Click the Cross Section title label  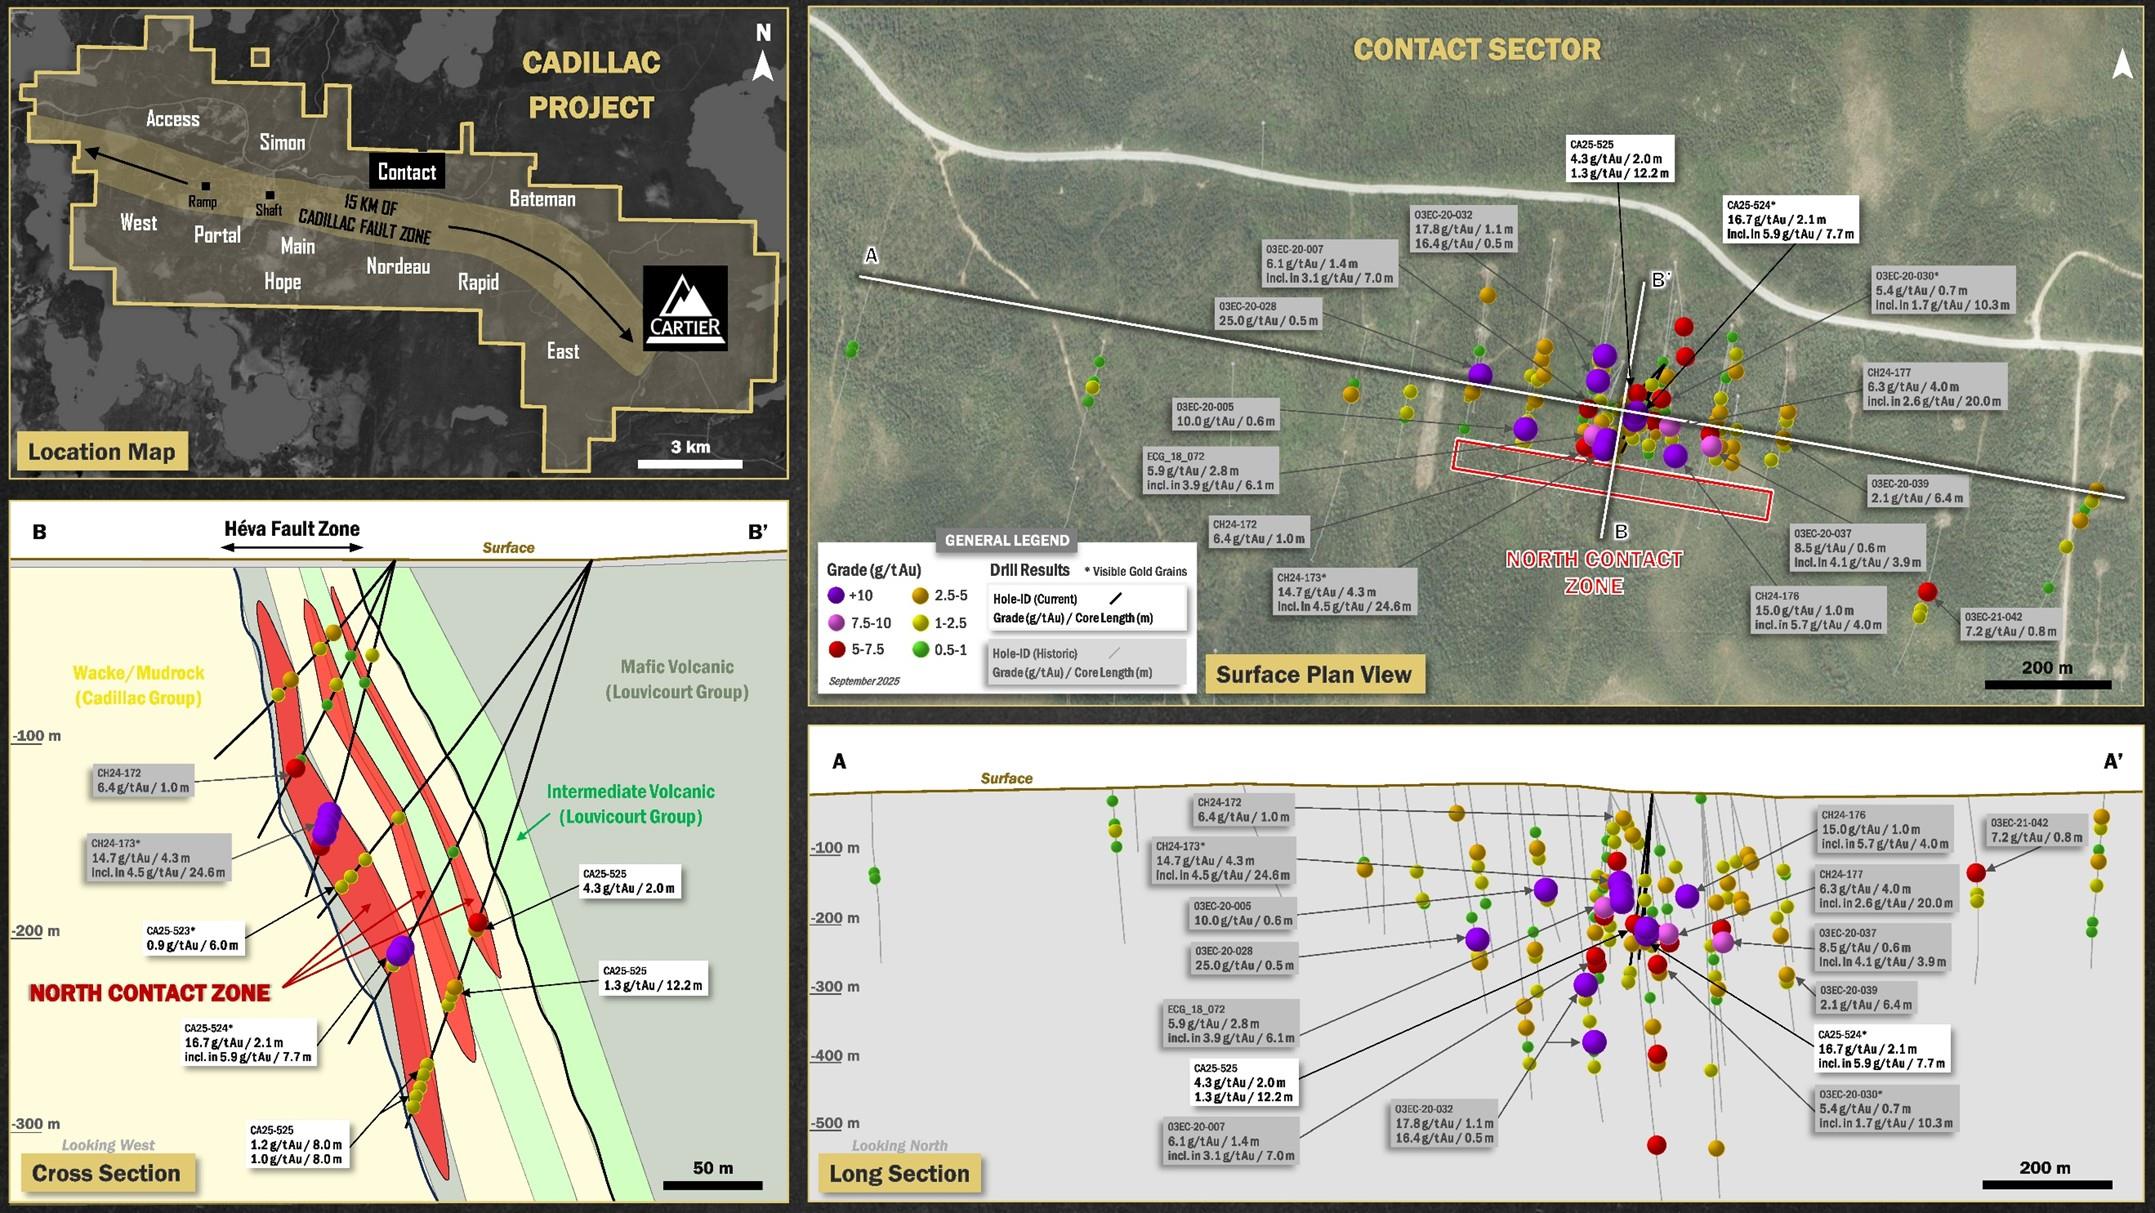tap(106, 1173)
